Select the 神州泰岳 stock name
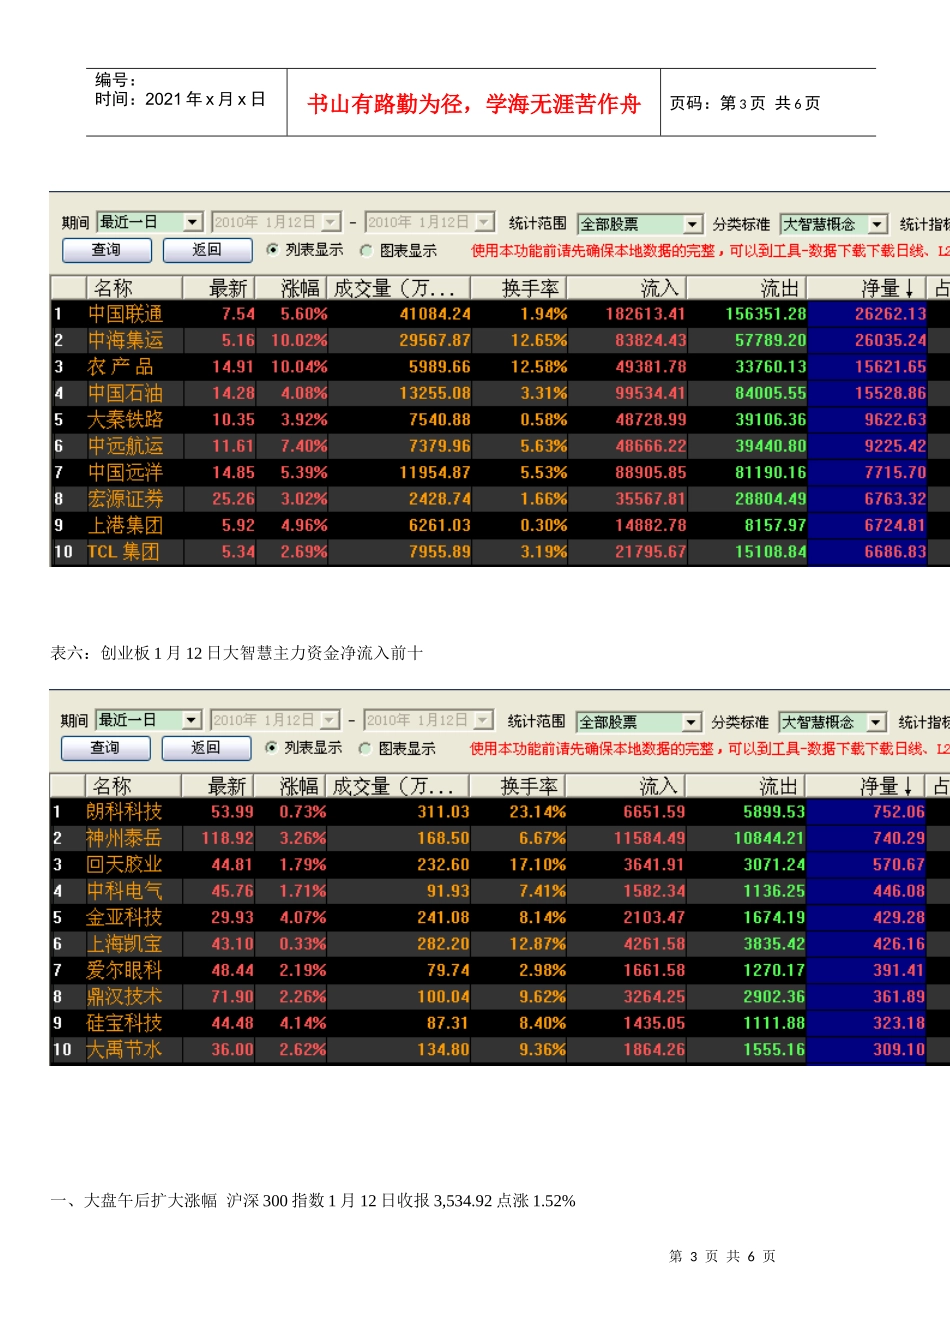 [124, 838]
